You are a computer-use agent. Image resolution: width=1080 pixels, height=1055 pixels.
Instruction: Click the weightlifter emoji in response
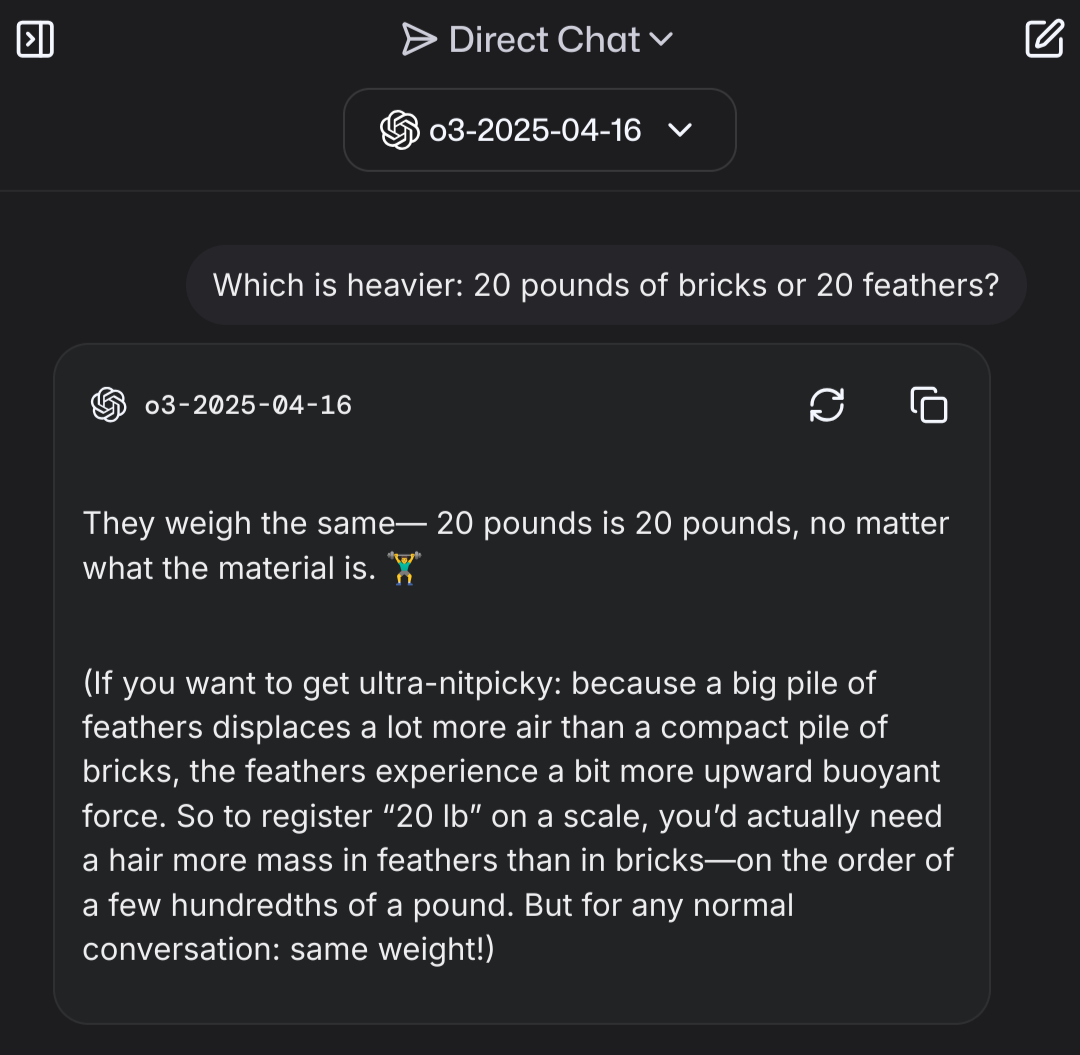pyautogui.click(x=404, y=568)
